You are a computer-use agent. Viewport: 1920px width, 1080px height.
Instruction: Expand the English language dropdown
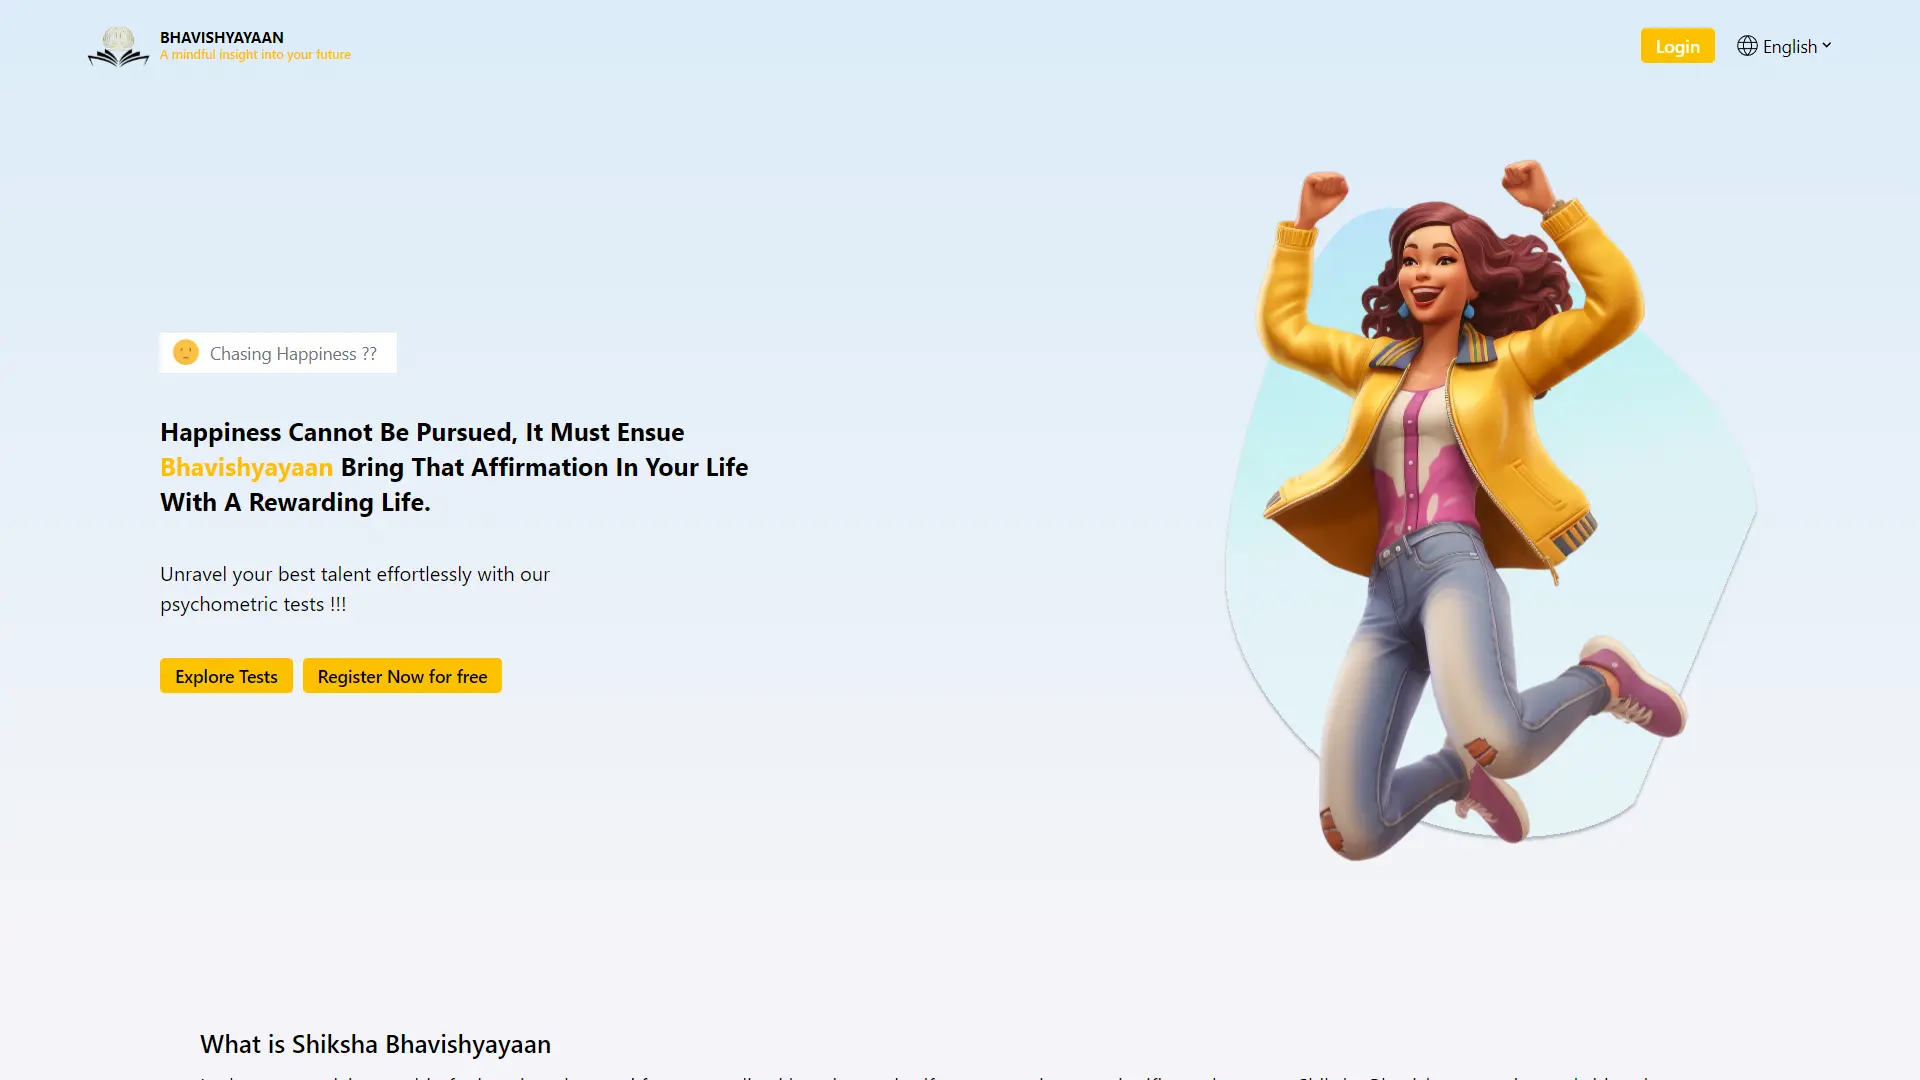click(x=1785, y=46)
